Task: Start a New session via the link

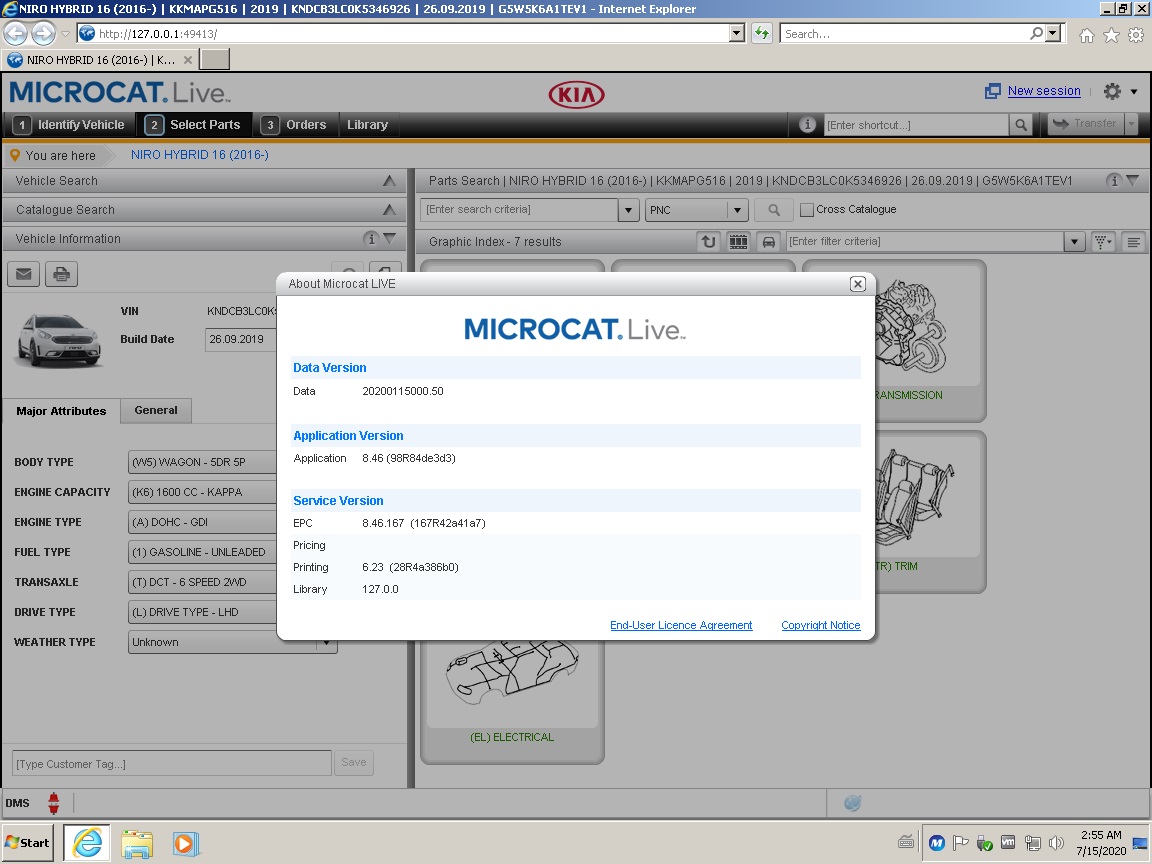Action: click(x=1044, y=91)
